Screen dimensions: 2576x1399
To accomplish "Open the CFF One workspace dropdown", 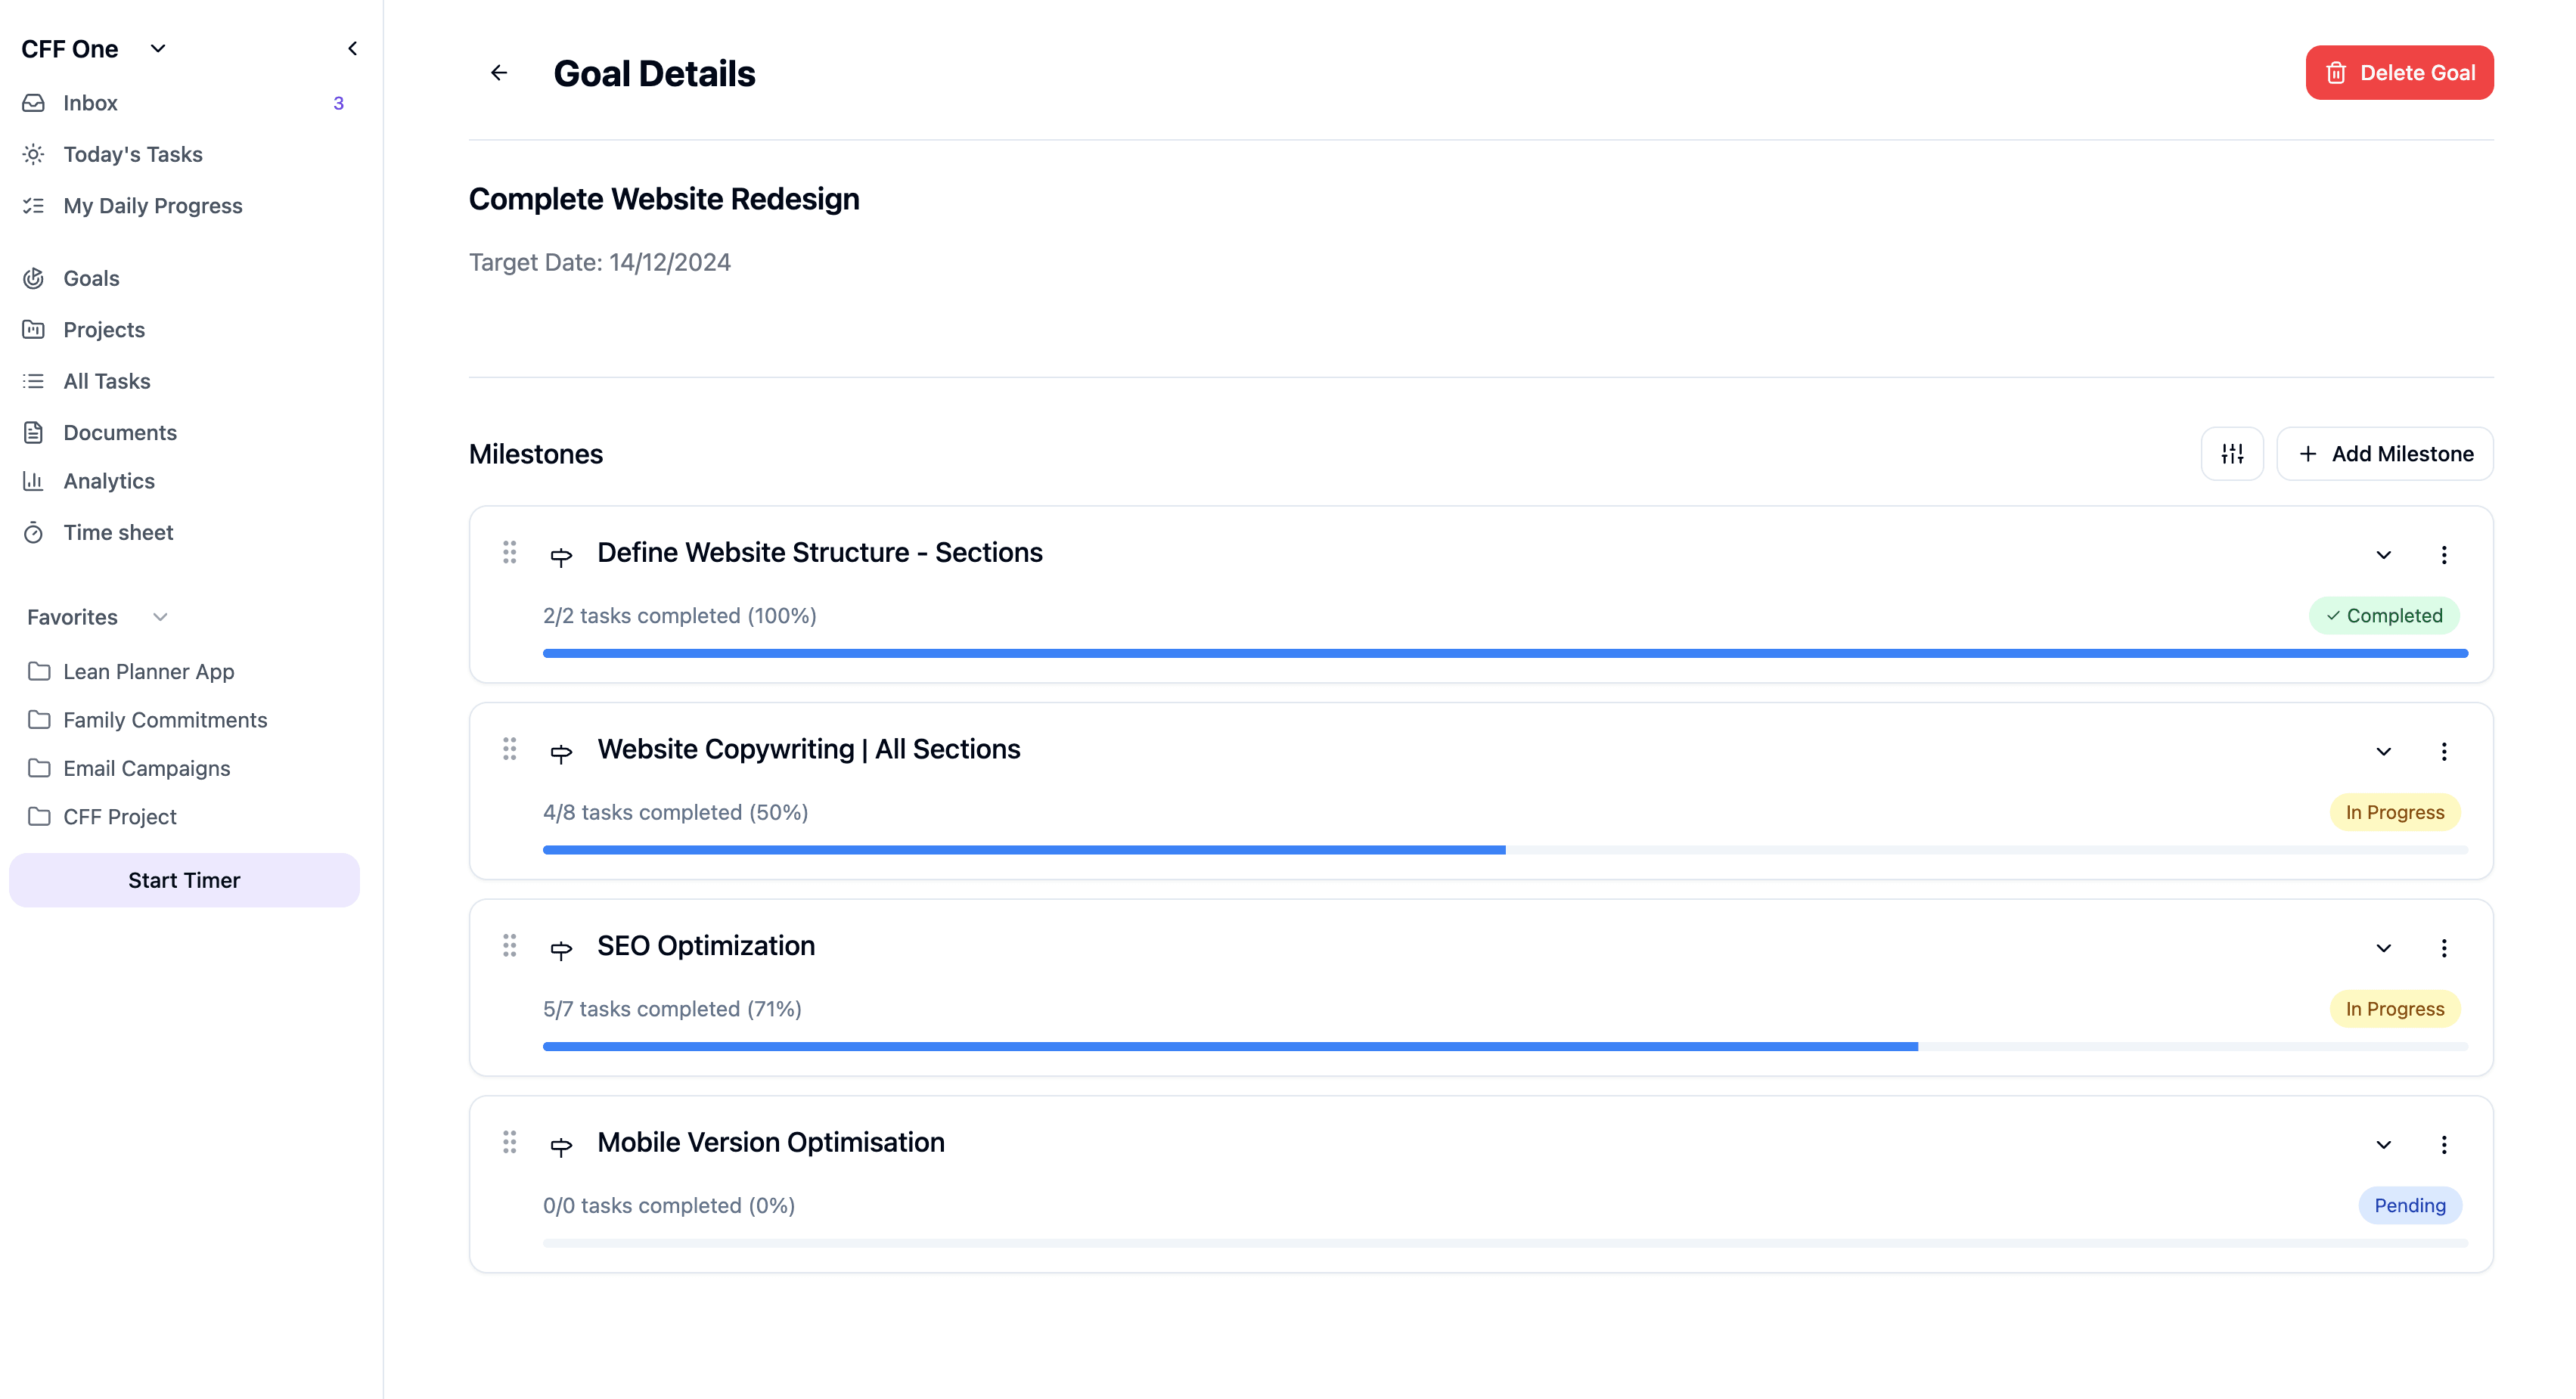I will (157, 48).
